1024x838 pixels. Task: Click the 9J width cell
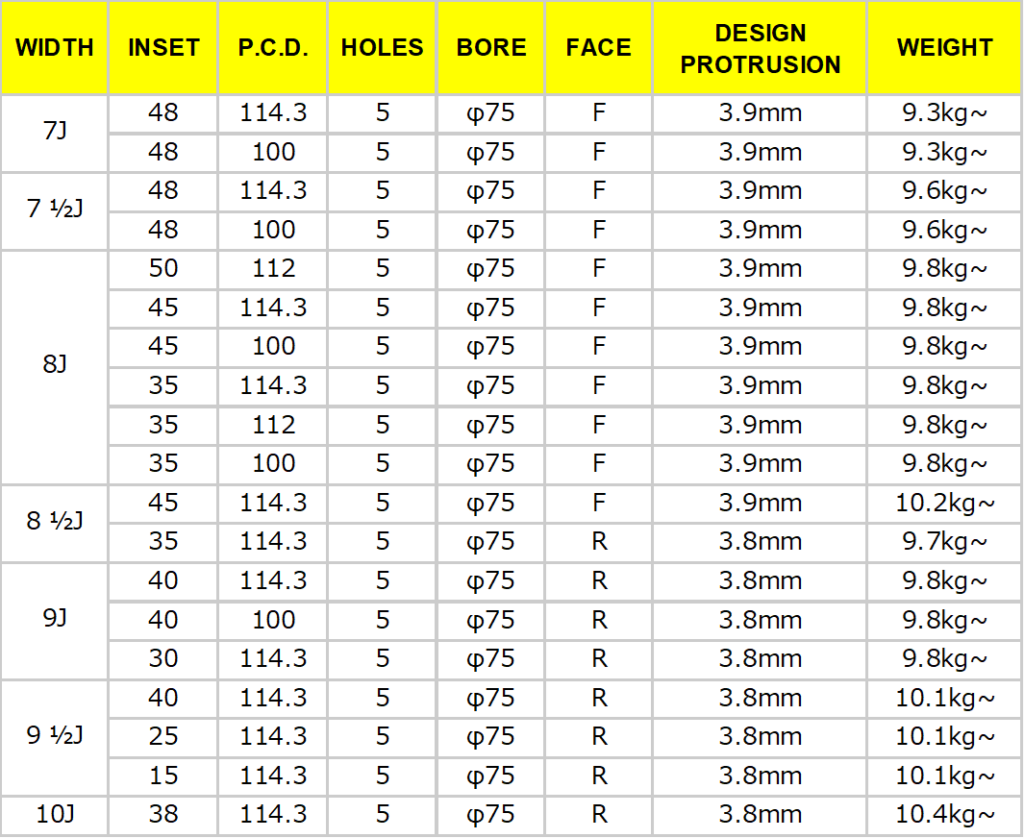54,621
